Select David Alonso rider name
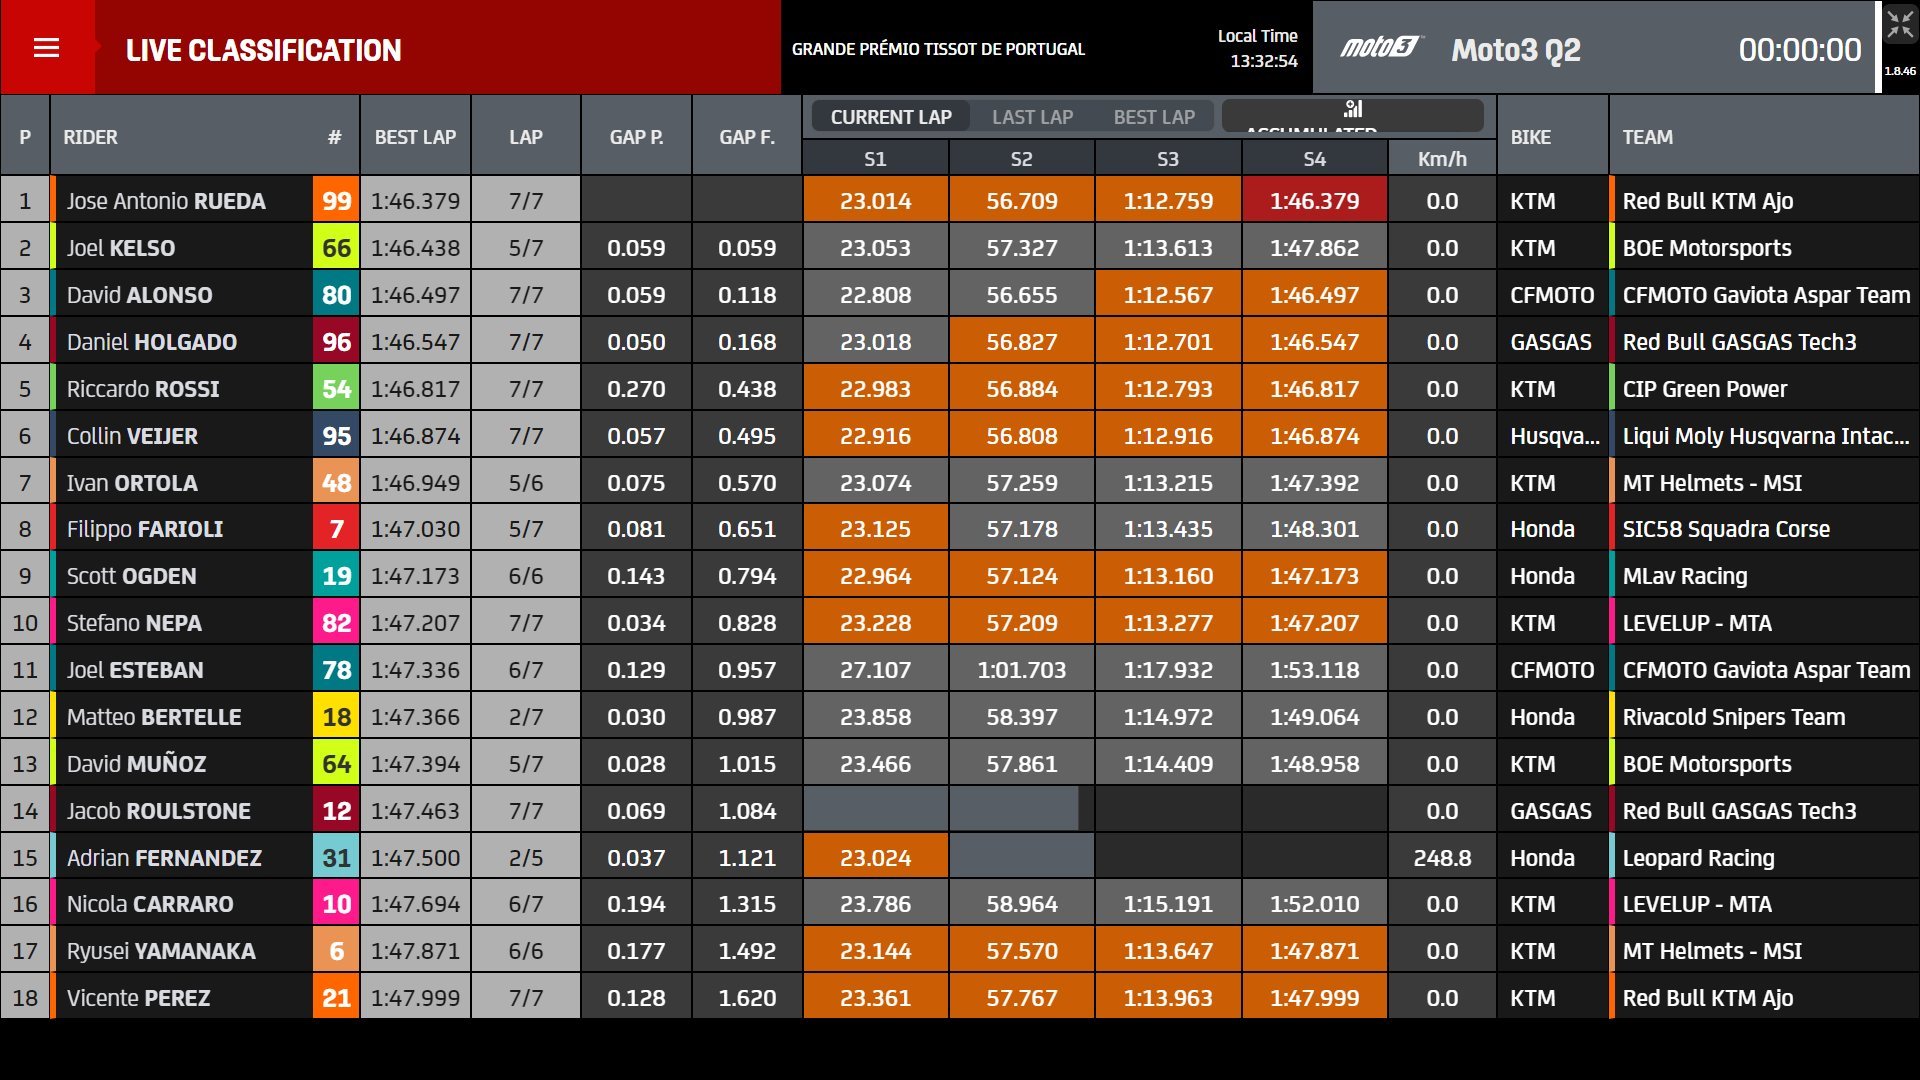The image size is (1920, 1080). pyautogui.click(x=139, y=295)
